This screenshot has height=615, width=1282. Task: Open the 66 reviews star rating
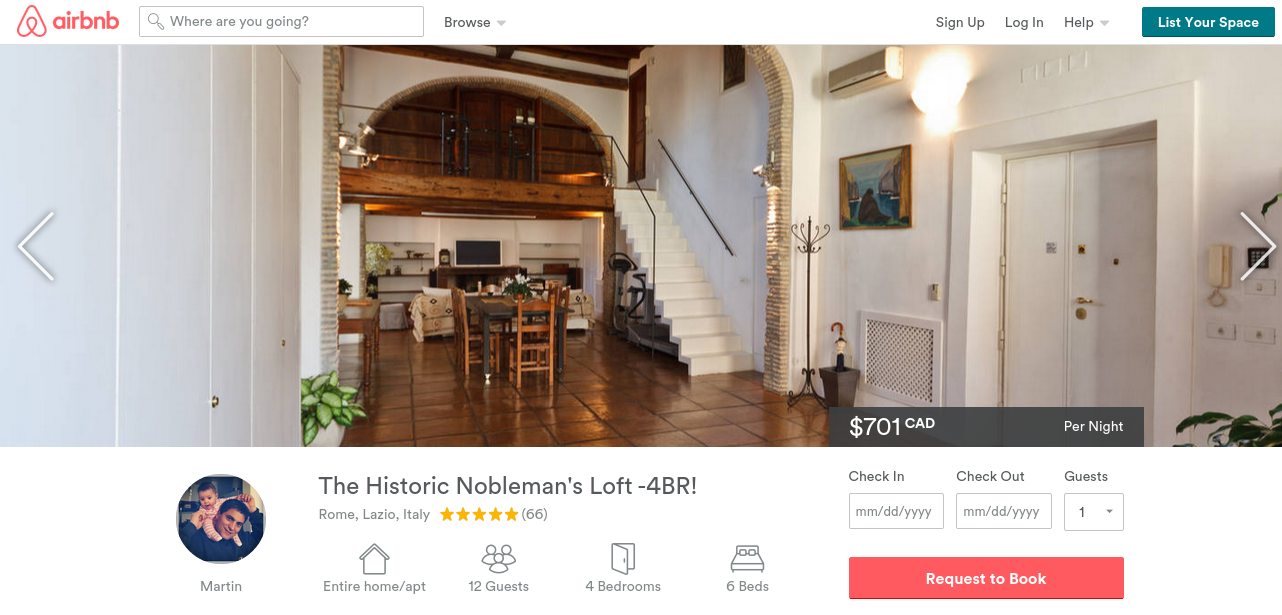point(493,515)
